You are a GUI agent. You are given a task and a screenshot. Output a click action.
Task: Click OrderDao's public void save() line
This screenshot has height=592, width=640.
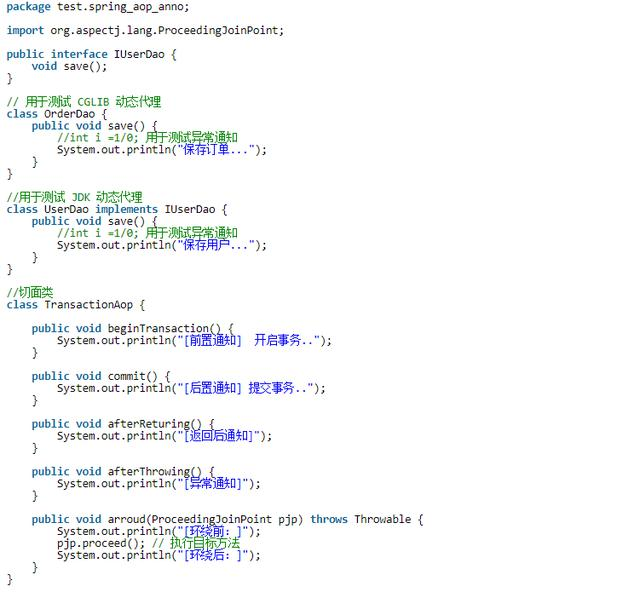tap(94, 126)
